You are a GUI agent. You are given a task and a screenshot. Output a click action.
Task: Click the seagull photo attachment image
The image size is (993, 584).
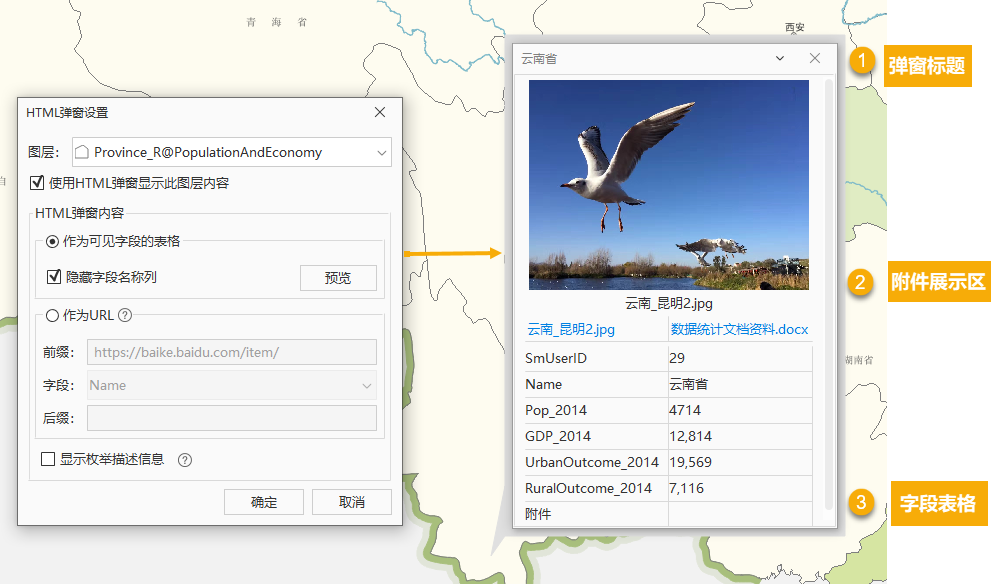668,184
